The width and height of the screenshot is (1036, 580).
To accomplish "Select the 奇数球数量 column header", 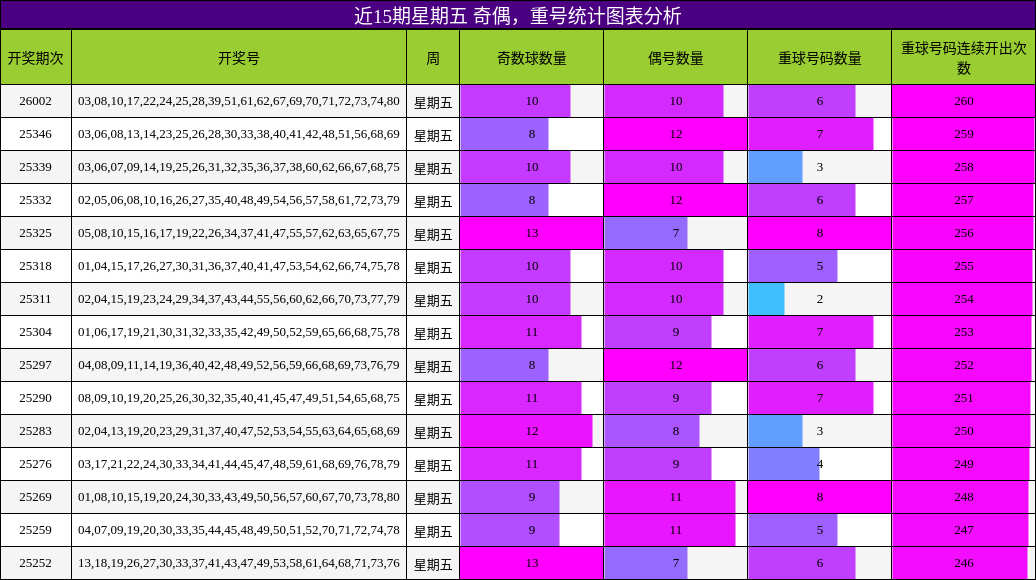I will click(531, 56).
